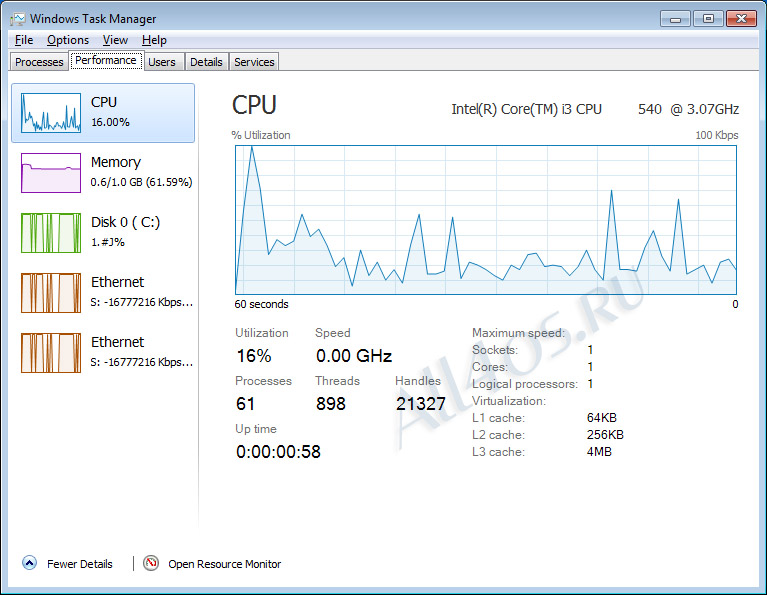Click the Resource Monitor gauge icon
Image resolution: width=767 pixels, height=595 pixels.
click(151, 563)
